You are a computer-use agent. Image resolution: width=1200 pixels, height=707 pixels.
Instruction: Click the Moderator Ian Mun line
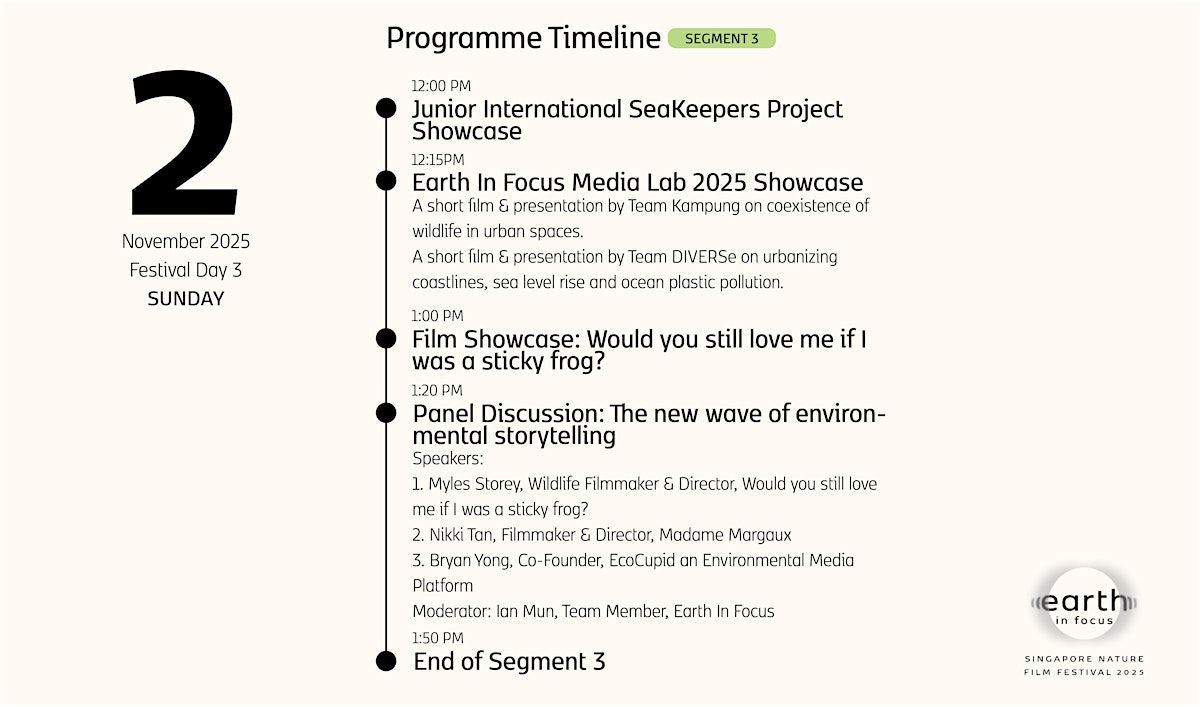pyautogui.click(x=593, y=611)
